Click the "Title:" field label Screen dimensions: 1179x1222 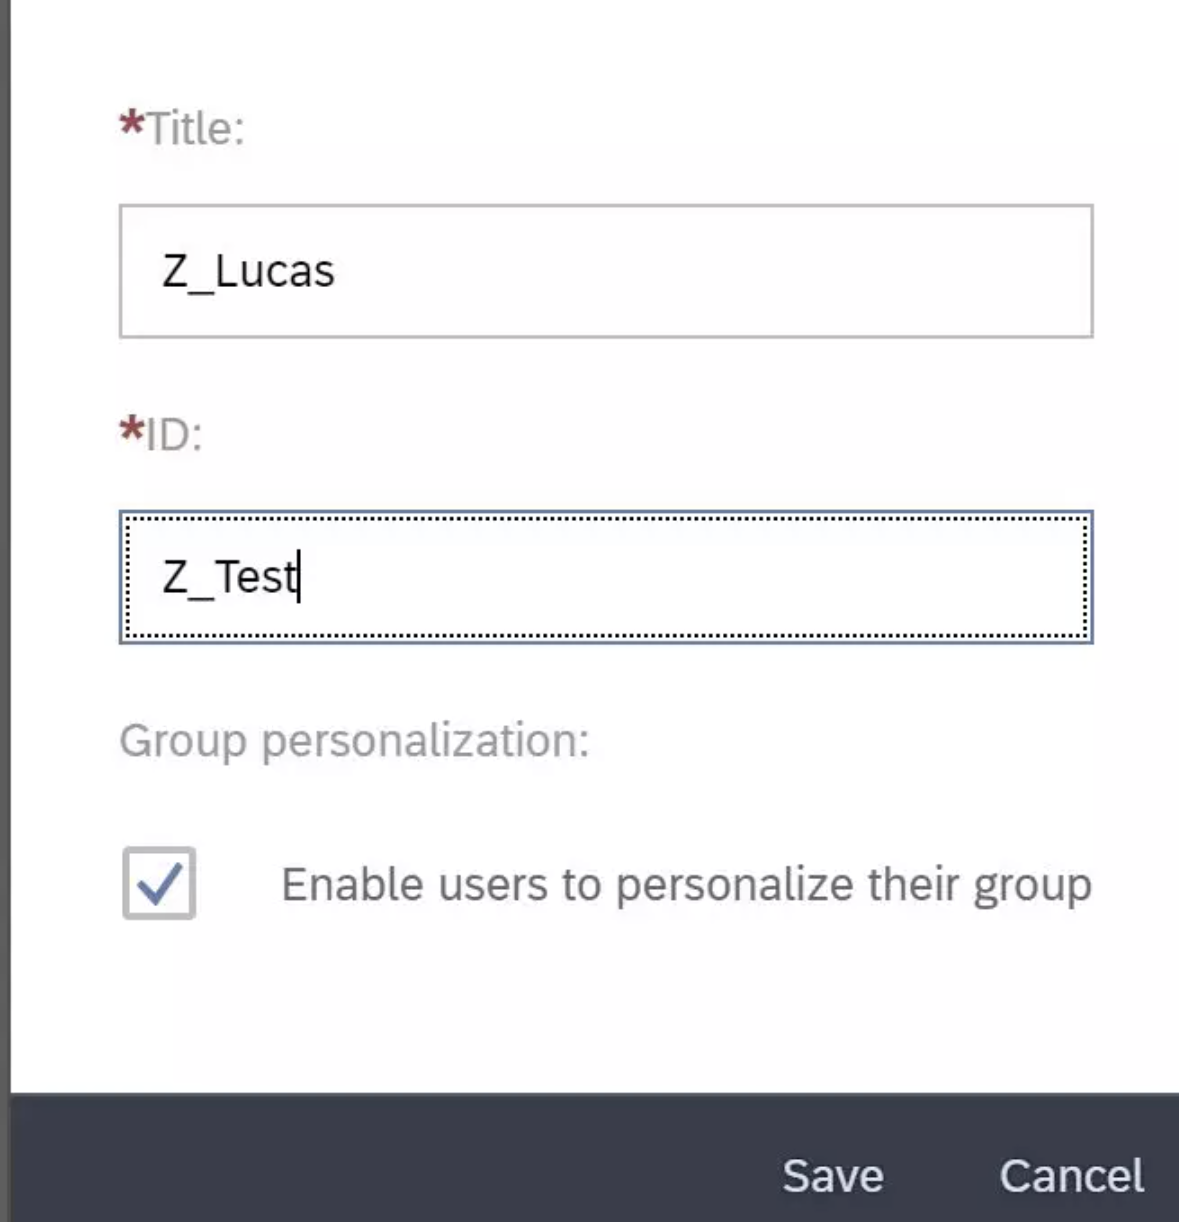pyautogui.click(x=196, y=129)
